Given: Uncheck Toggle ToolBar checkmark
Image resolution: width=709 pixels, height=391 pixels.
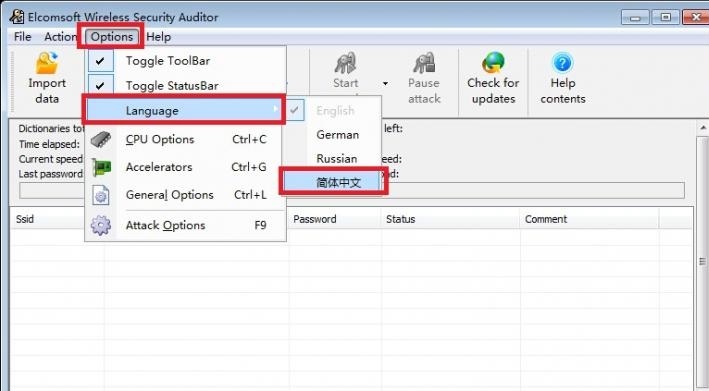Looking at the screenshot, I should (100, 61).
